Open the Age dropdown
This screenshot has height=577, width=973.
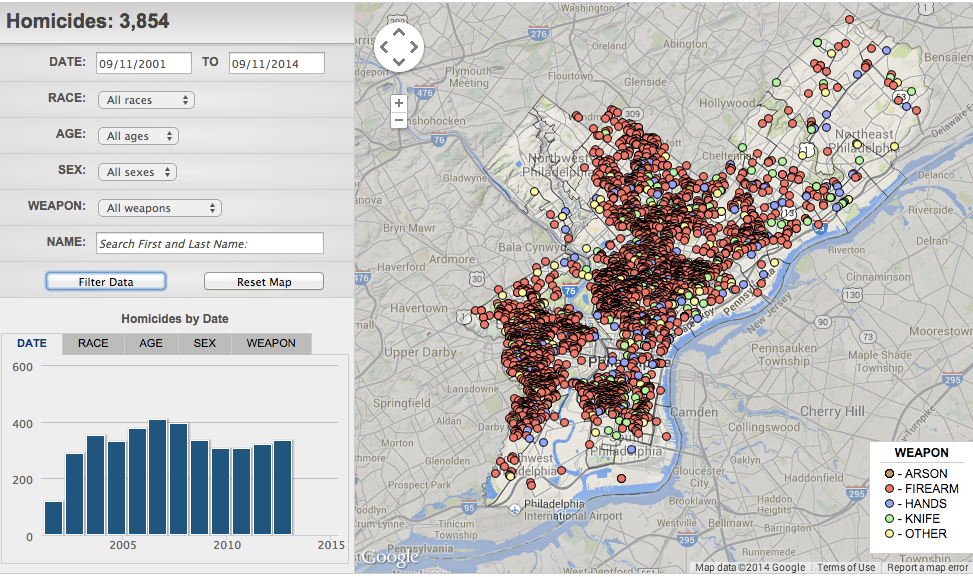(x=138, y=136)
